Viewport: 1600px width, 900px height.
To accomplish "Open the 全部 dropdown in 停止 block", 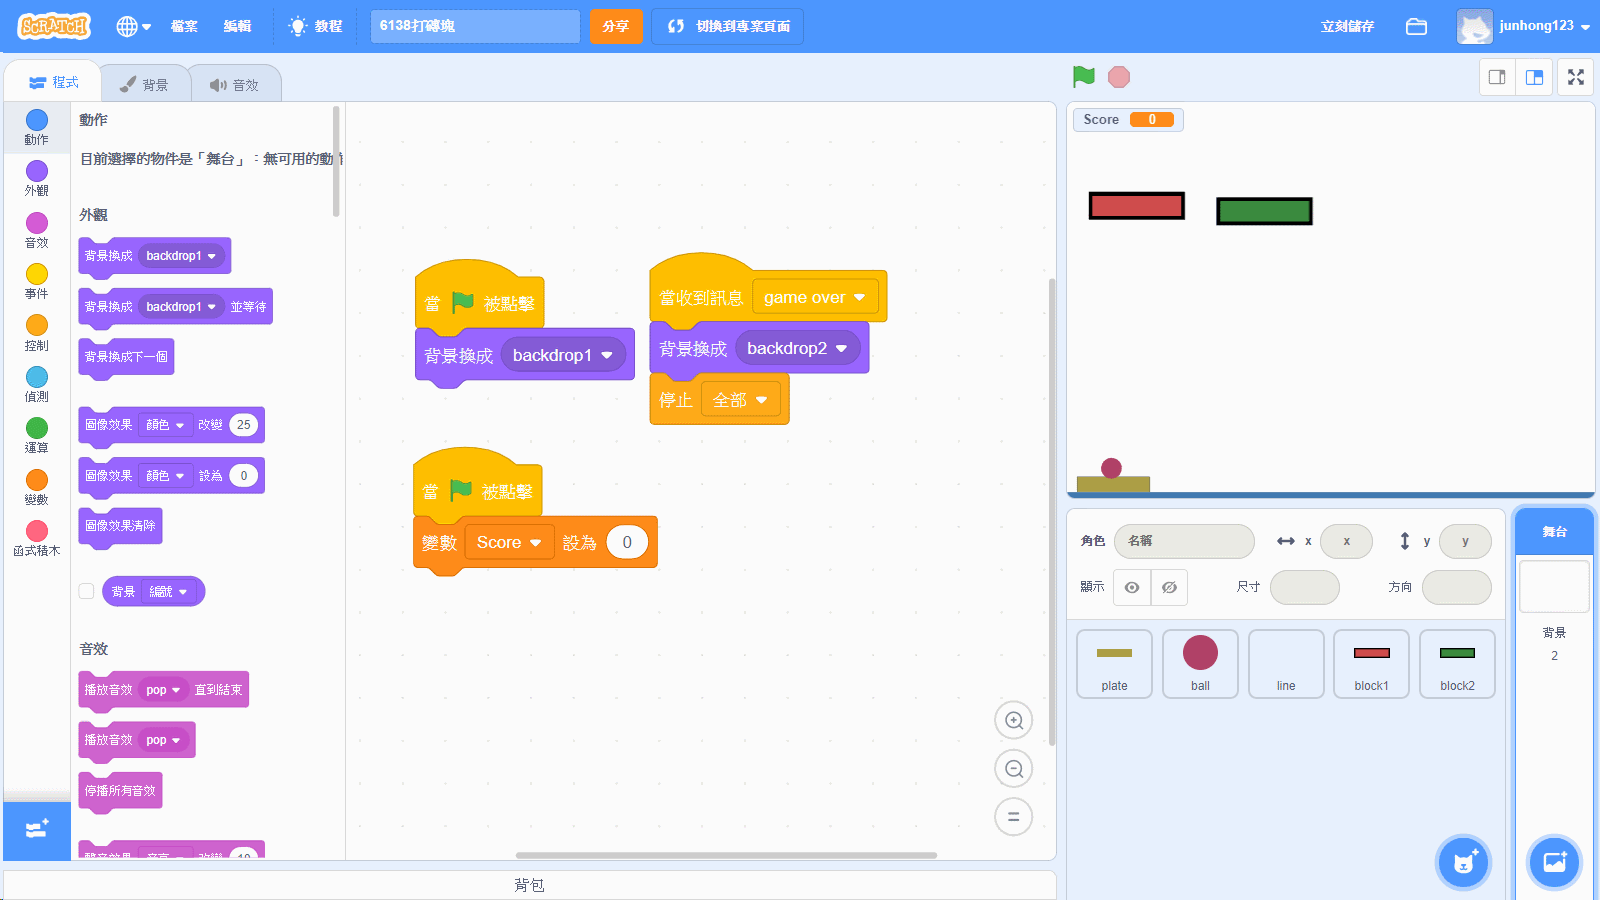I will click(x=740, y=400).
